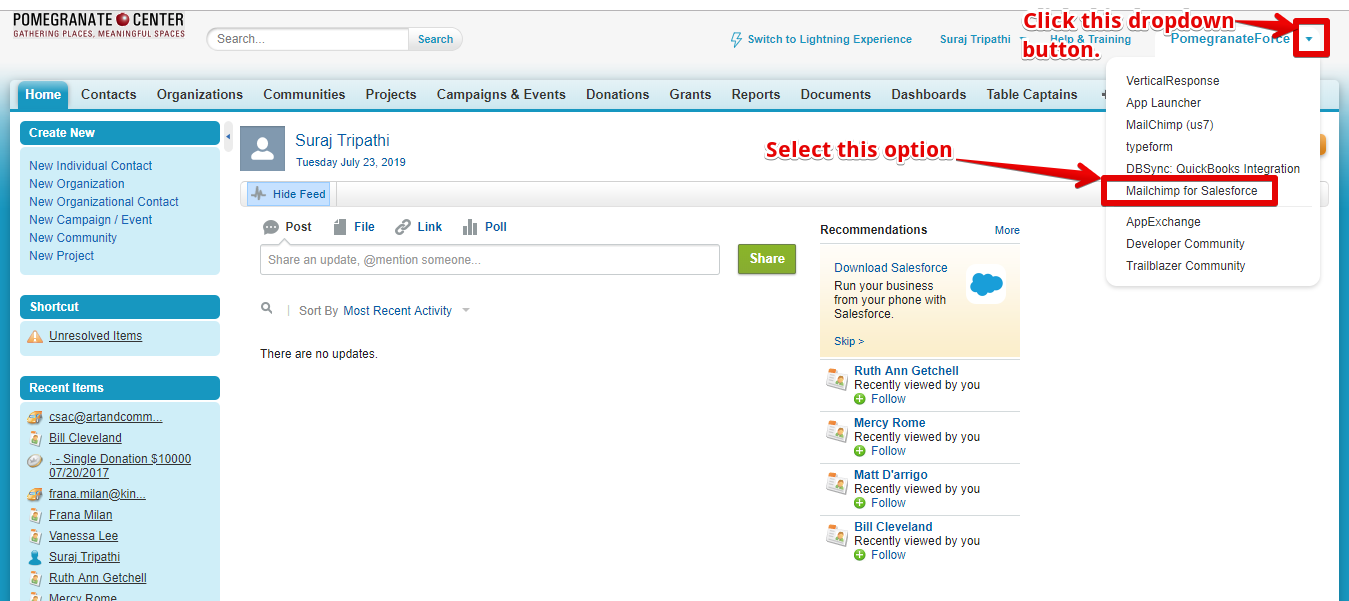
Task: Select MailChimp (us7) app option
Action: [1169, 125]
